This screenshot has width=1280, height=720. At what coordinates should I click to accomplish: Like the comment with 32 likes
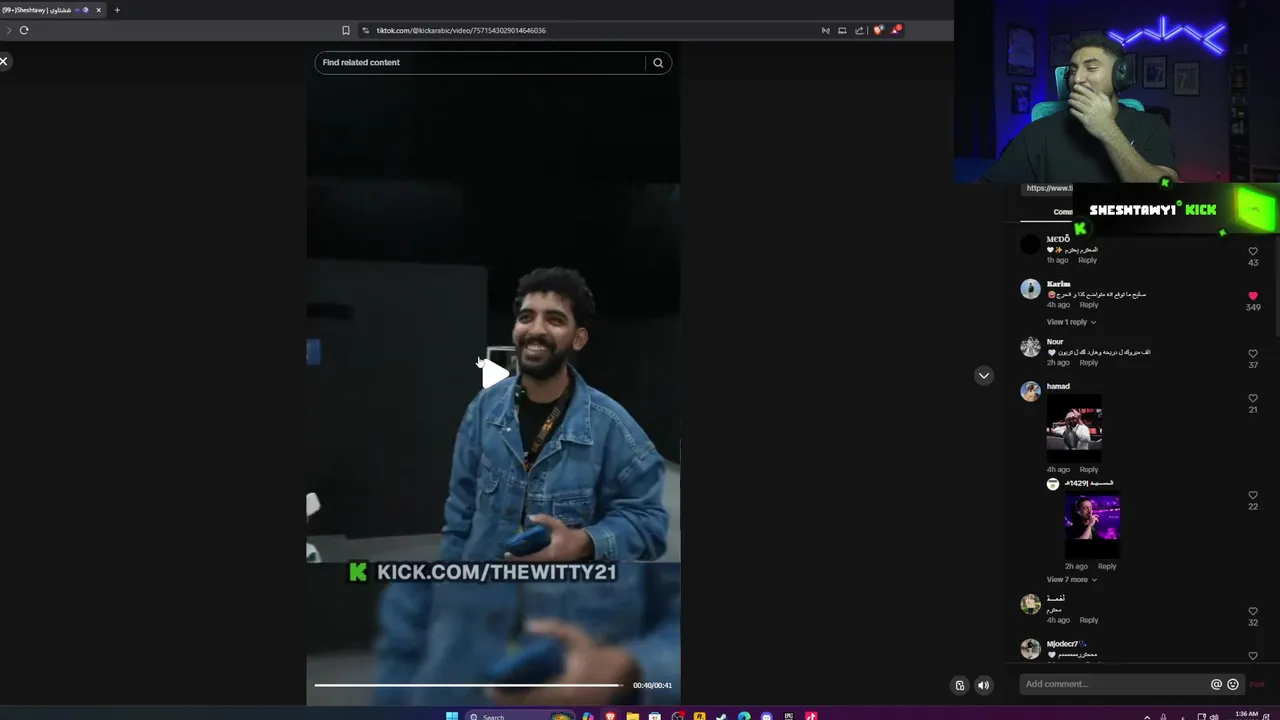1253,611
